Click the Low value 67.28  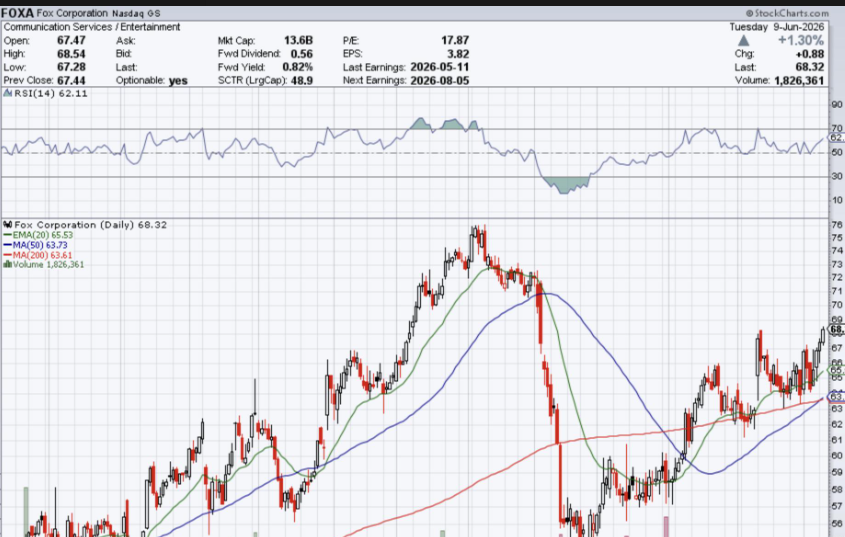click(71, 67)
